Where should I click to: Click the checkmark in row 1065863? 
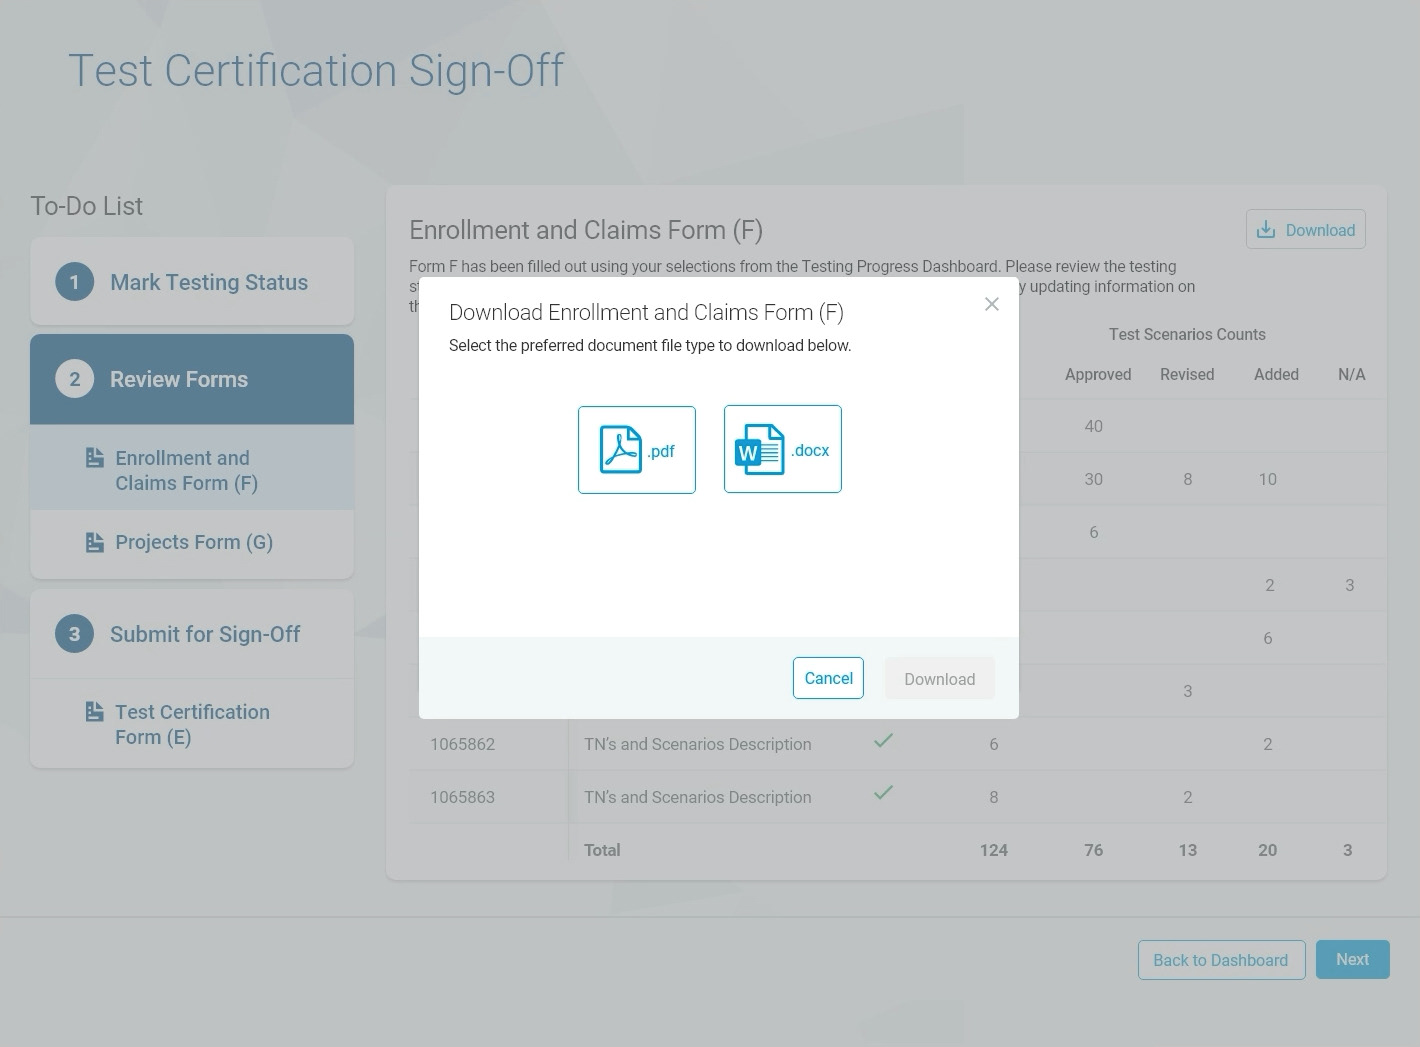(883, 793)
